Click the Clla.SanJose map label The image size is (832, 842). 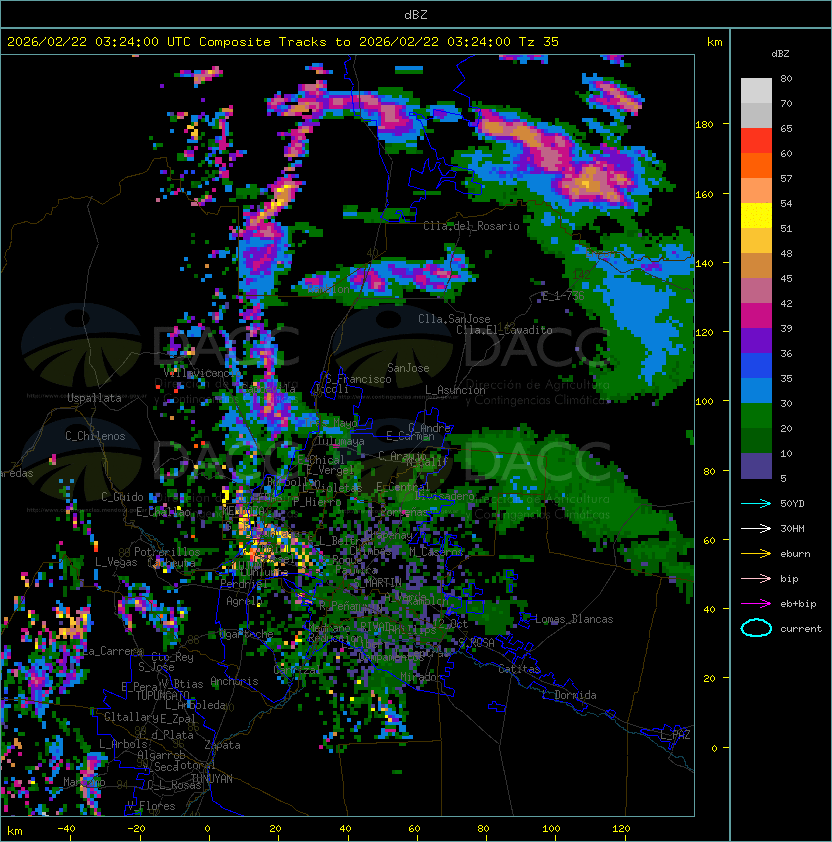tap(454, 319)
